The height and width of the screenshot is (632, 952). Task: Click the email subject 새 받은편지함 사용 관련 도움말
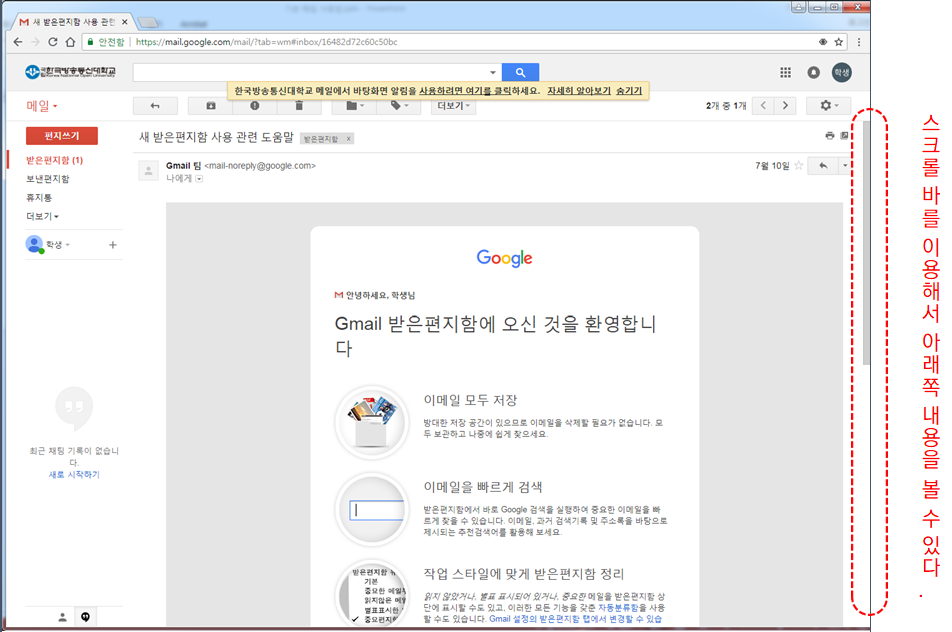[x=216, y=137]
